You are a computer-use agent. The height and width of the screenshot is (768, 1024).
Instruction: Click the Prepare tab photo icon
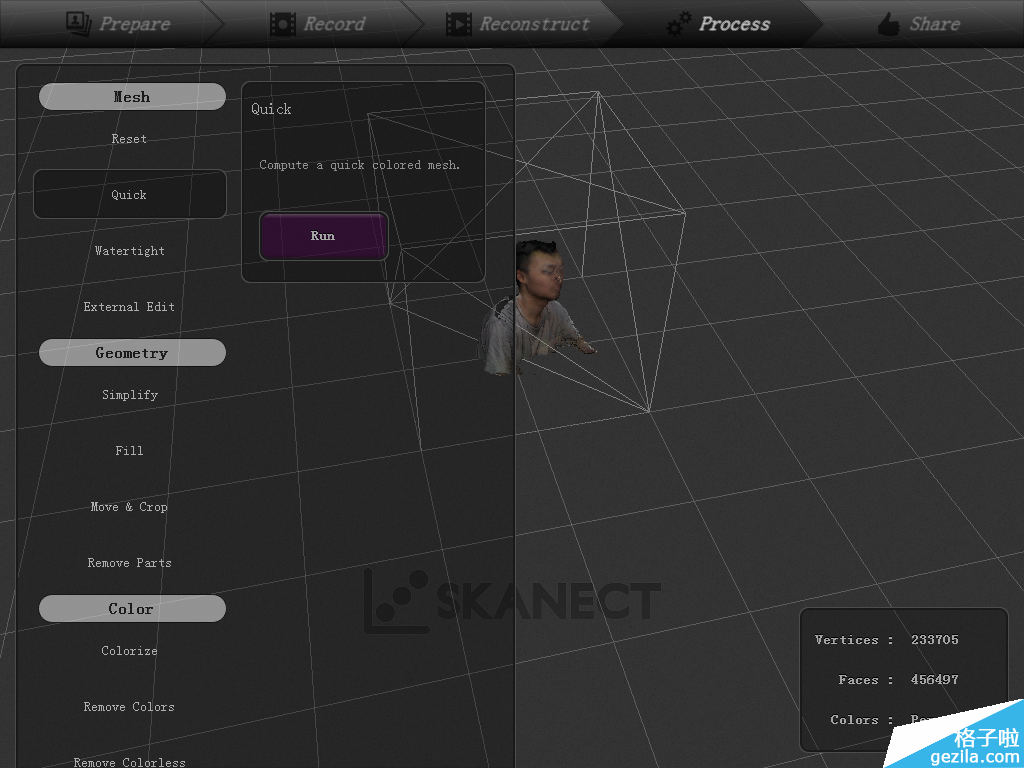tap(79, 23)
